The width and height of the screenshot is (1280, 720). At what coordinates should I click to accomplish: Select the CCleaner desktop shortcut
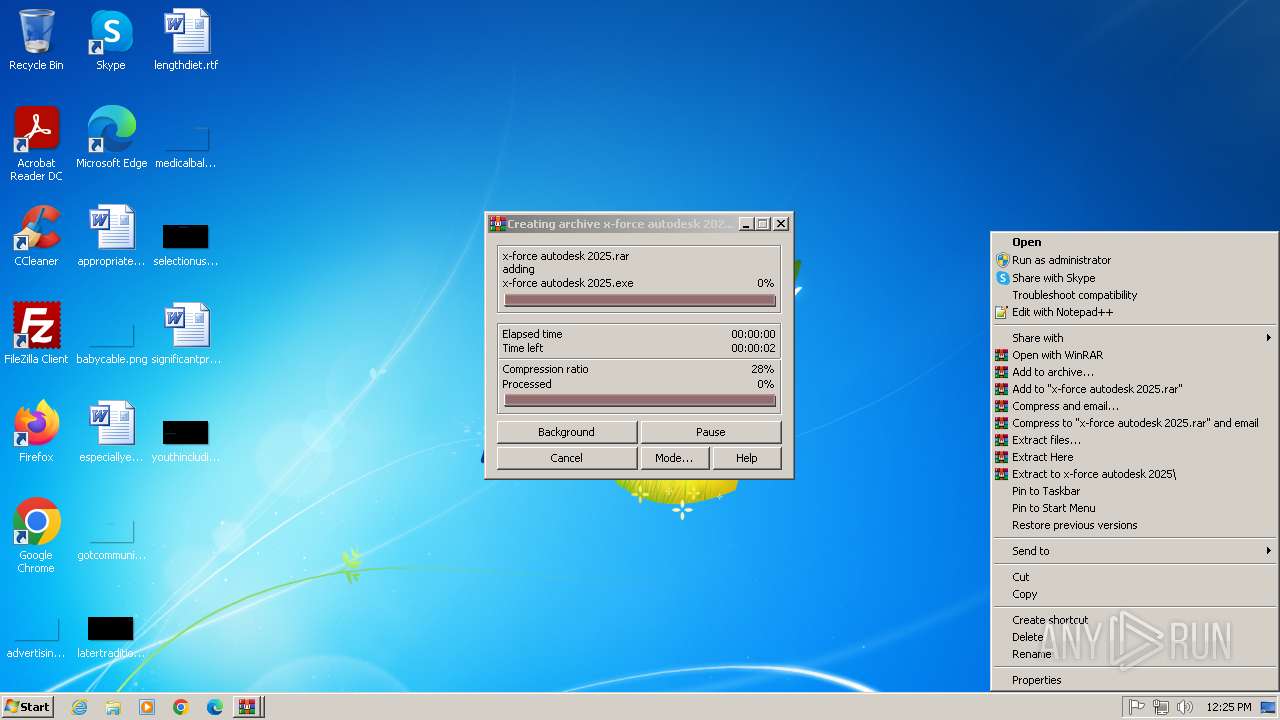click(36, 236)
